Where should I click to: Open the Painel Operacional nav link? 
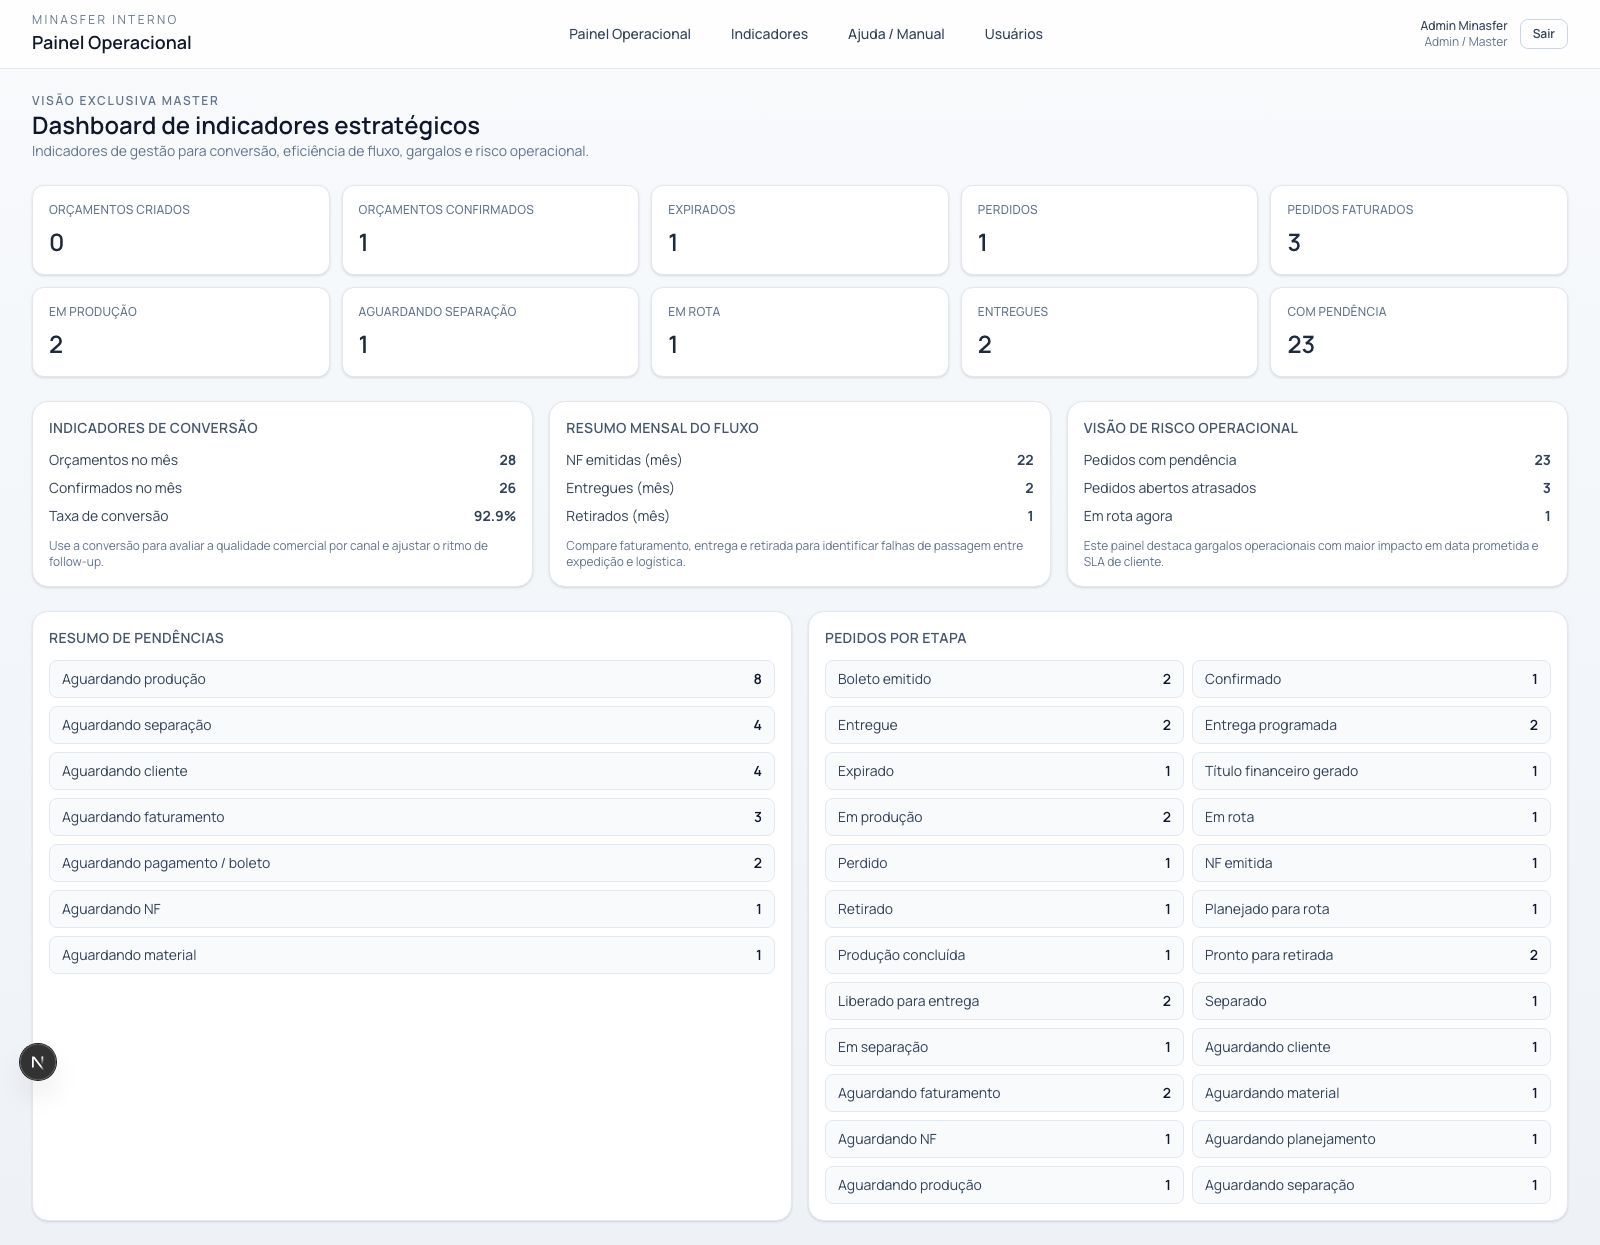pos(629,34)
